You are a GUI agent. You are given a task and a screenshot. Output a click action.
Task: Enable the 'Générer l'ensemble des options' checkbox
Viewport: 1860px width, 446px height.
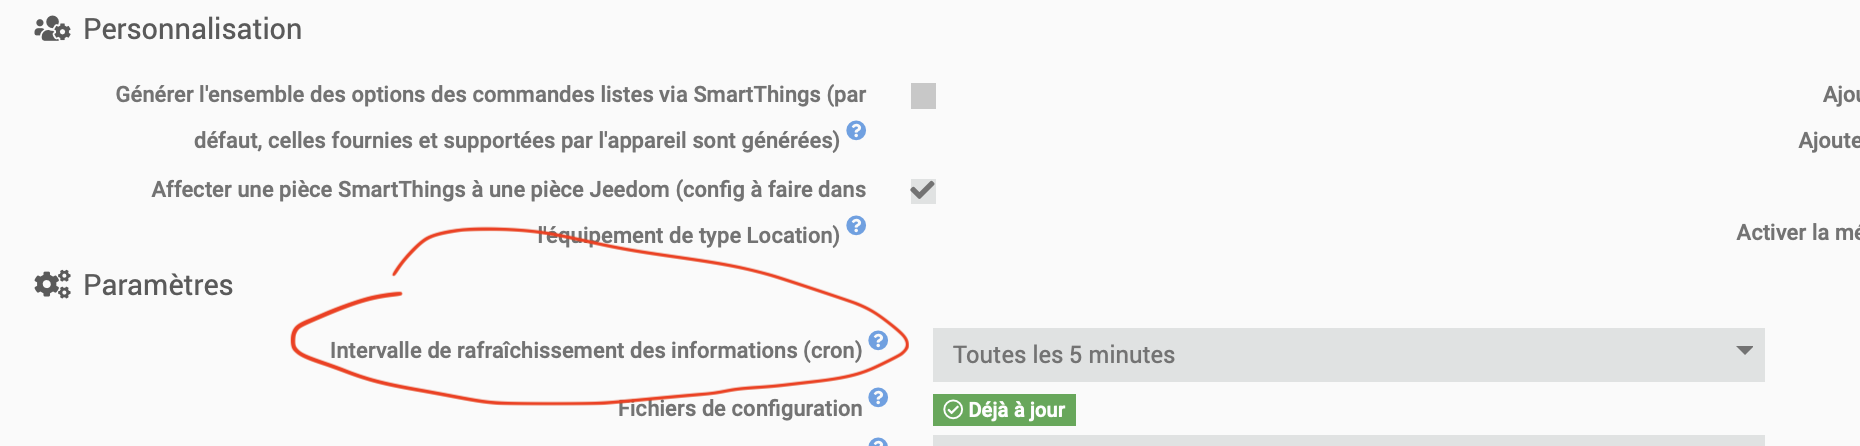923,96
